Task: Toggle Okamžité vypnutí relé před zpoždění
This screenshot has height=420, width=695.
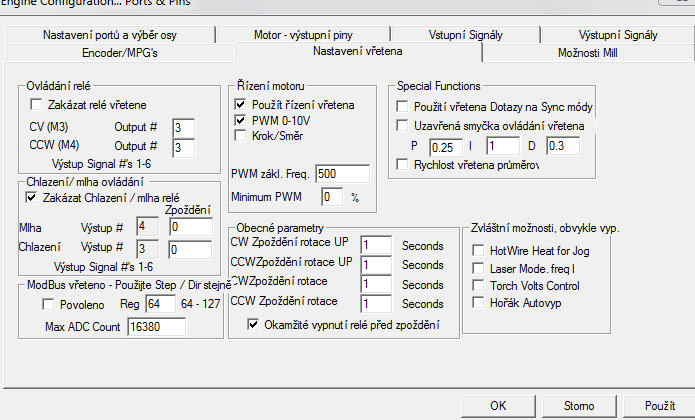Action: [x=253, y=325]
